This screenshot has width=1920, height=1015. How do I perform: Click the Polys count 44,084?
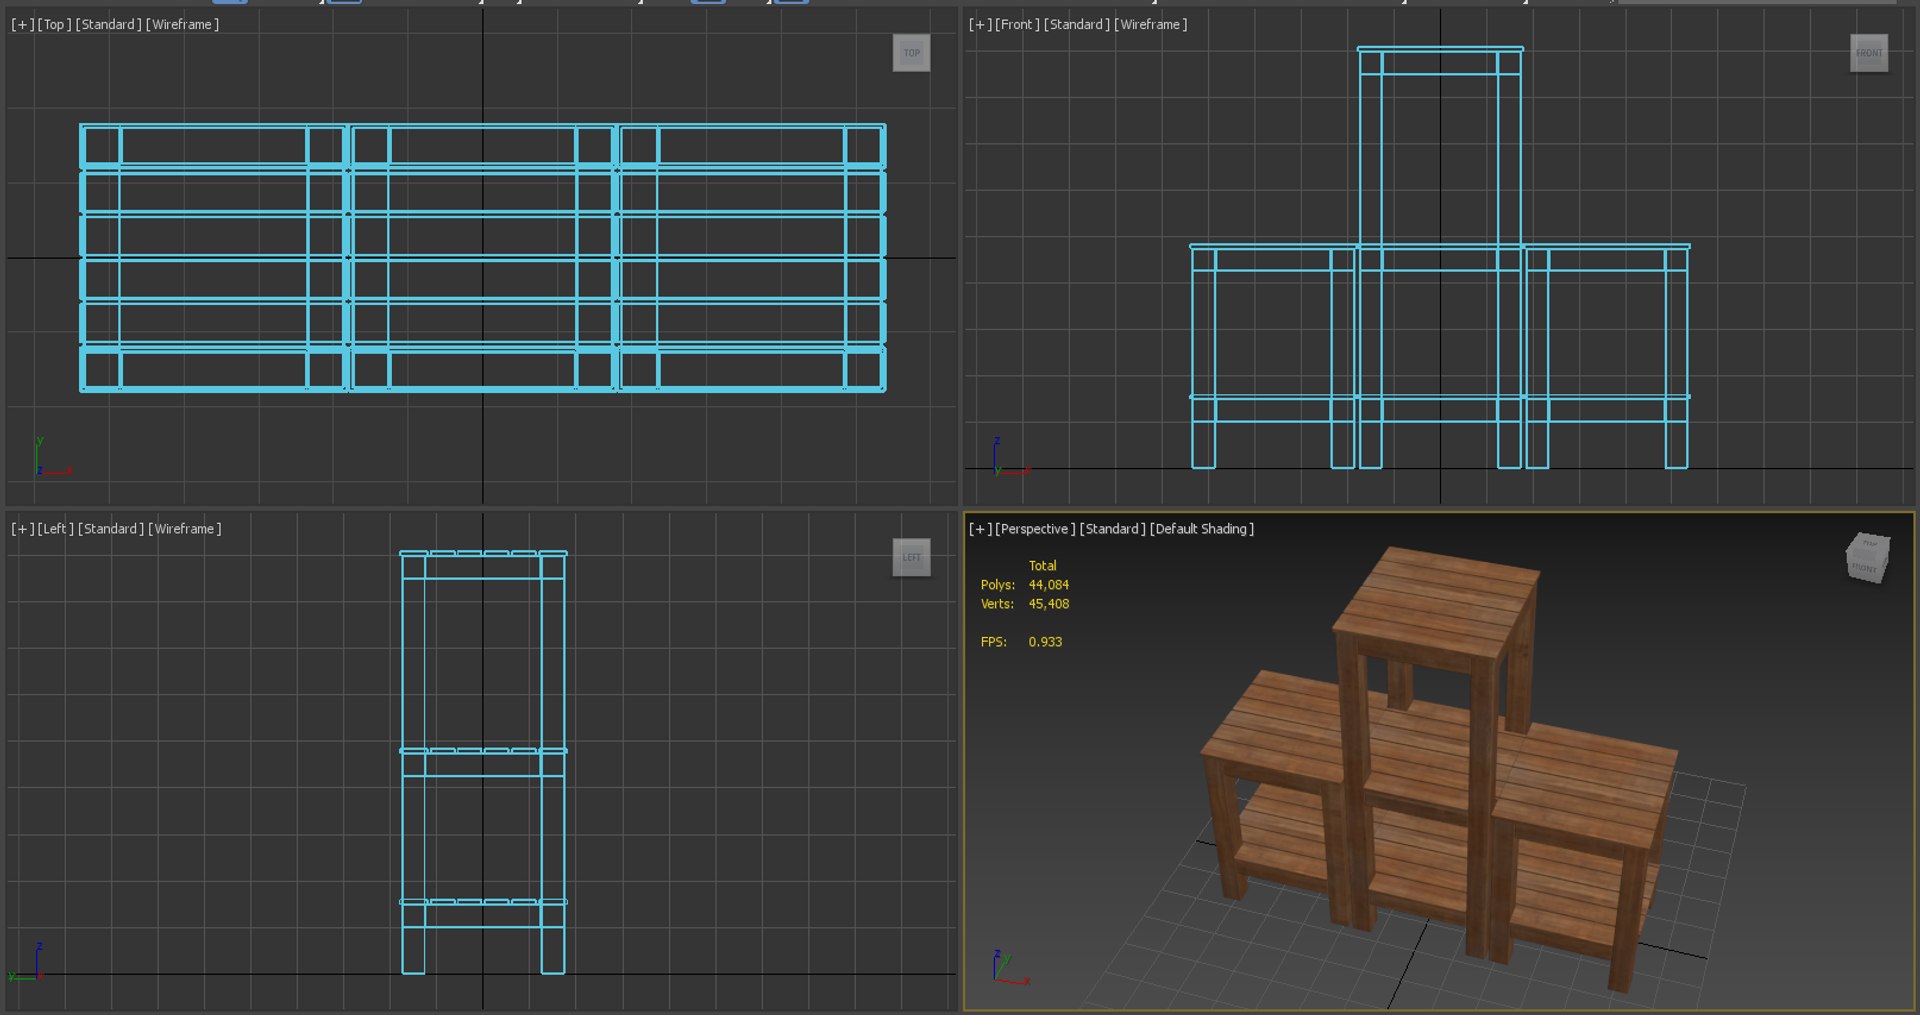(x=1048, y=585)
